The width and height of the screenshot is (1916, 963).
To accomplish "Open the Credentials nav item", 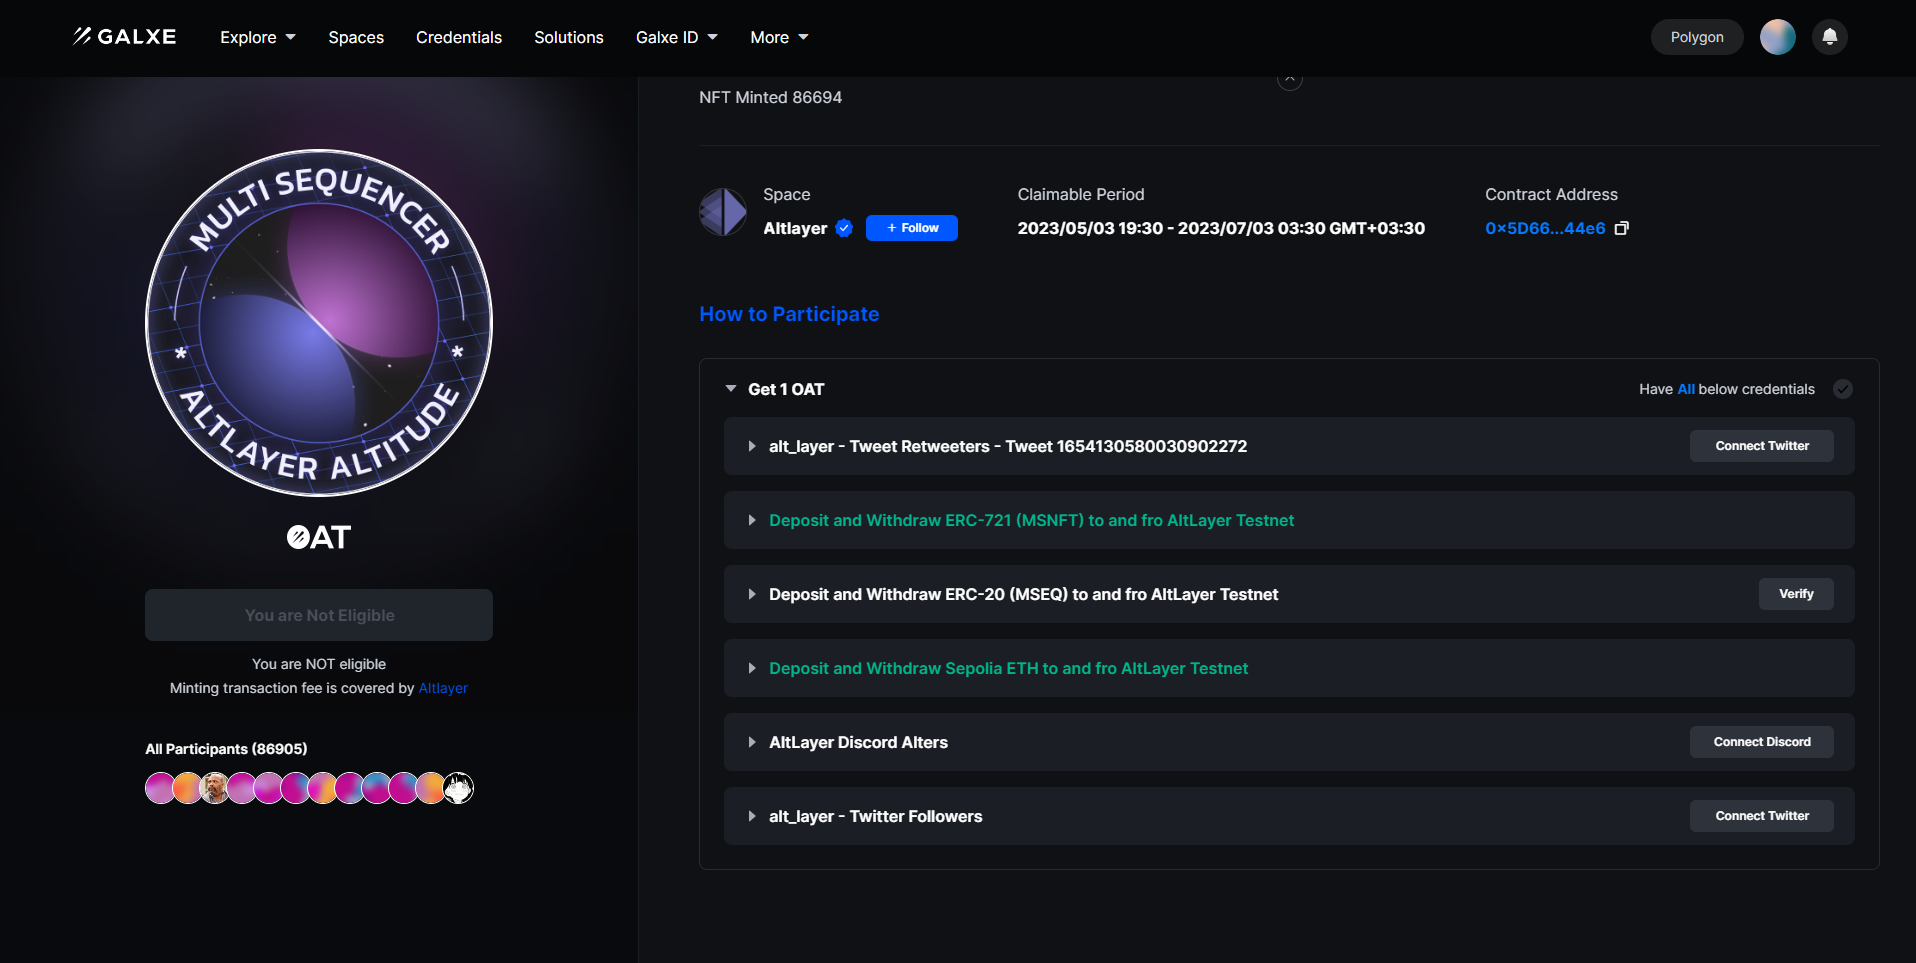I will (x=459, y=37).
